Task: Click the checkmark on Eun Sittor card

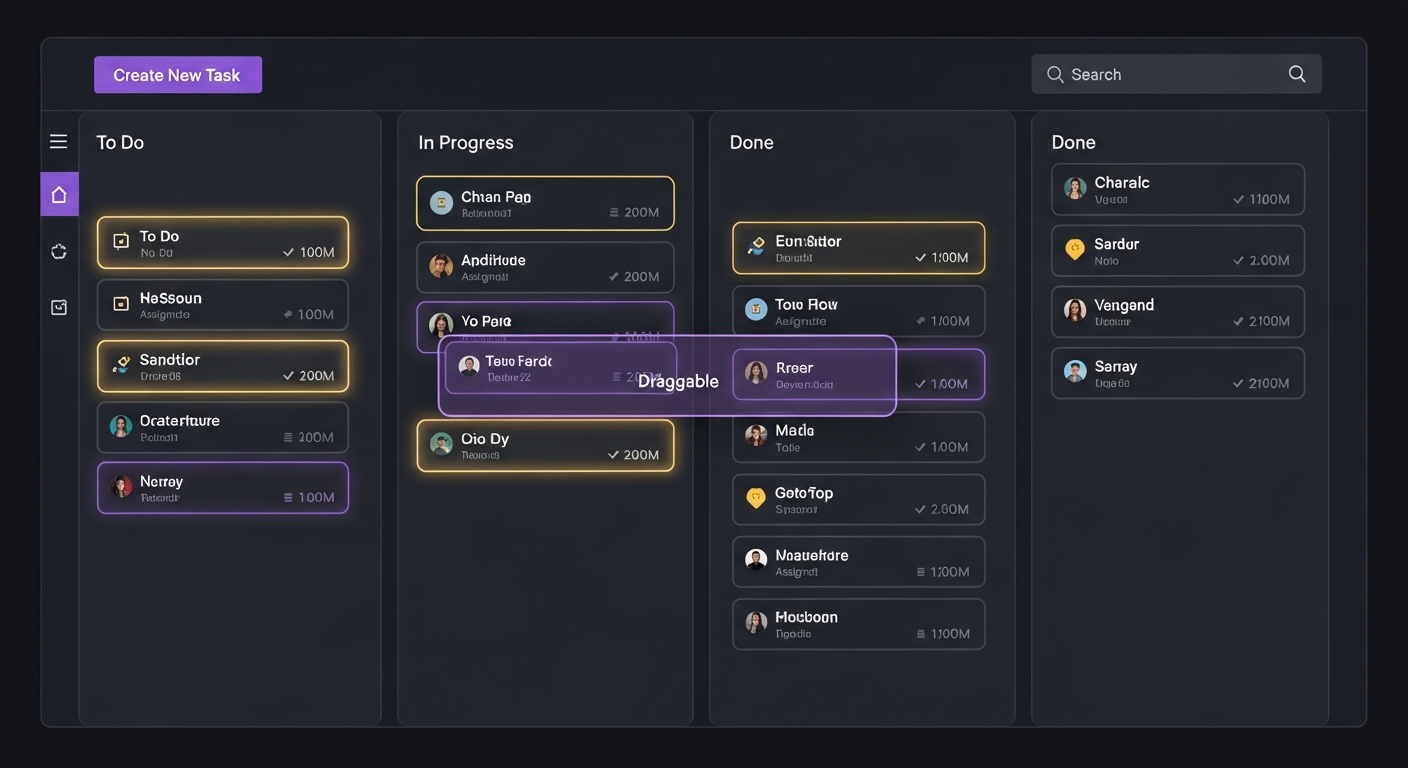Action: [x=921, y=258]
